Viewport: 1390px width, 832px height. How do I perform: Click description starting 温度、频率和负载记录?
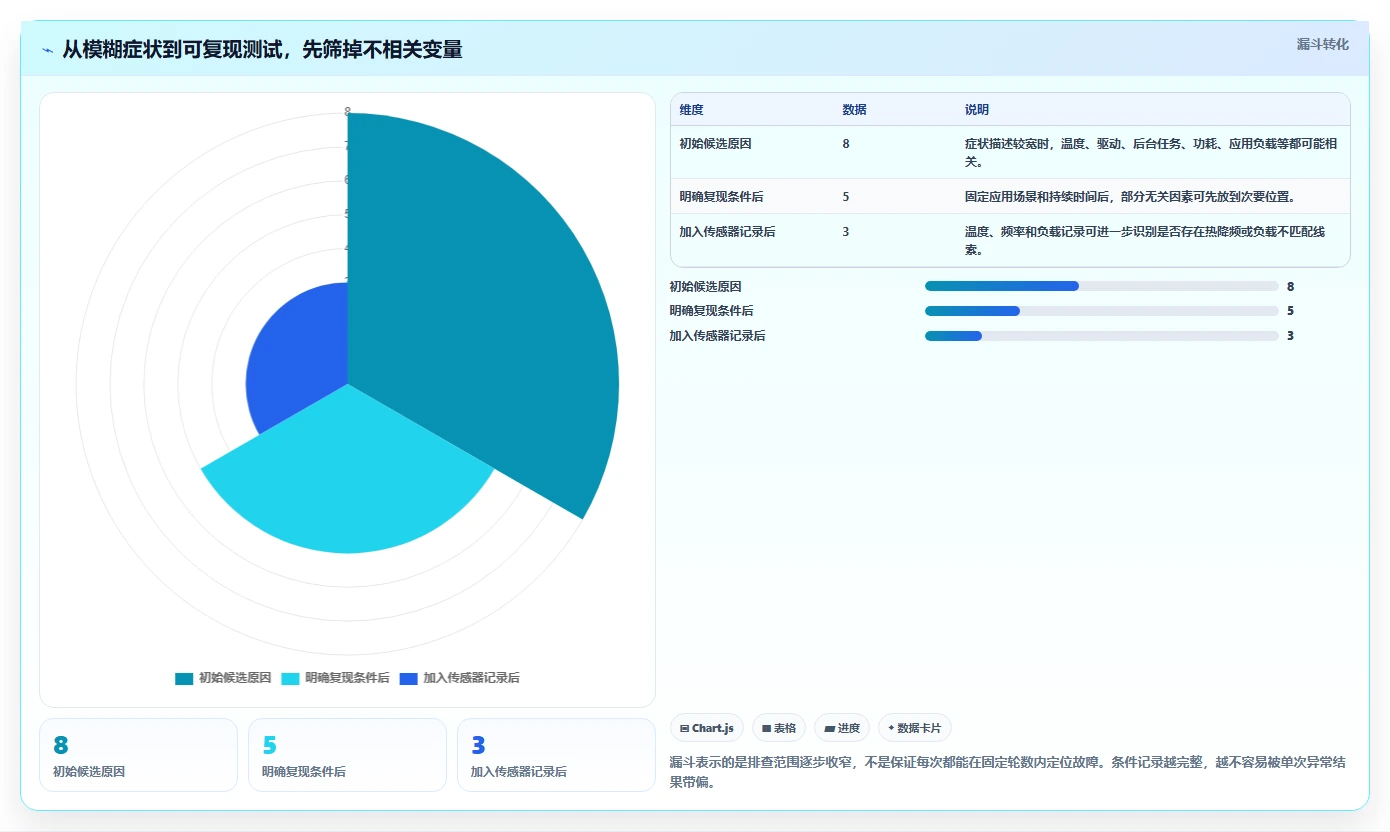[1145, 241]
